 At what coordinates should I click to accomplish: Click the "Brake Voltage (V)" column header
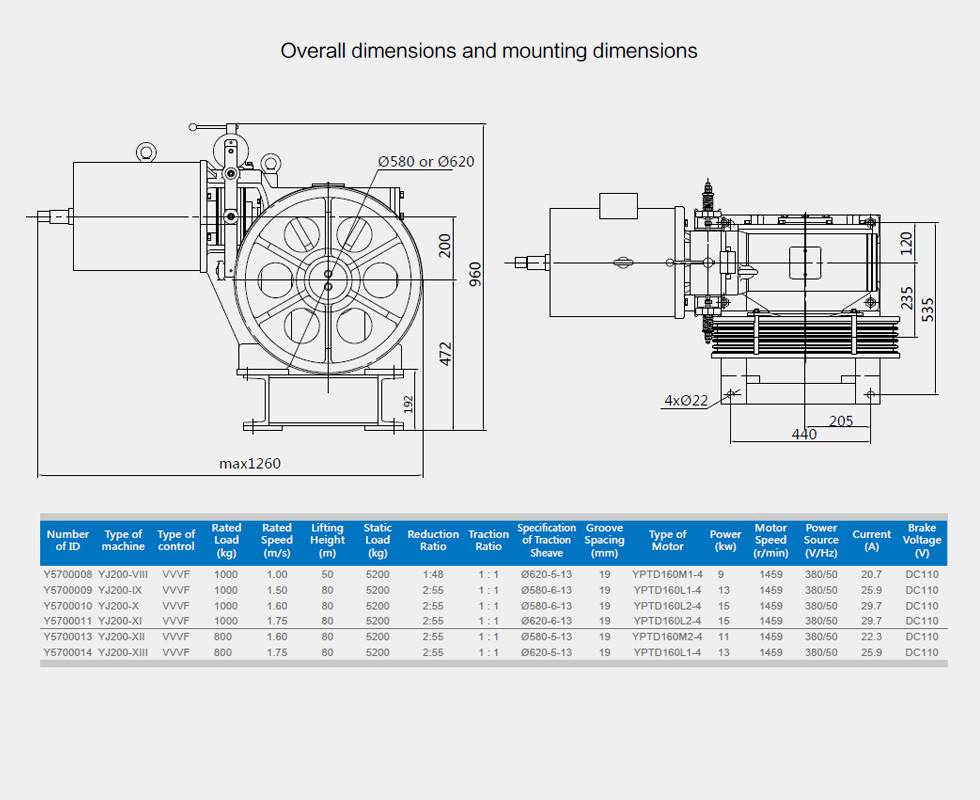[x=921, y=540]
